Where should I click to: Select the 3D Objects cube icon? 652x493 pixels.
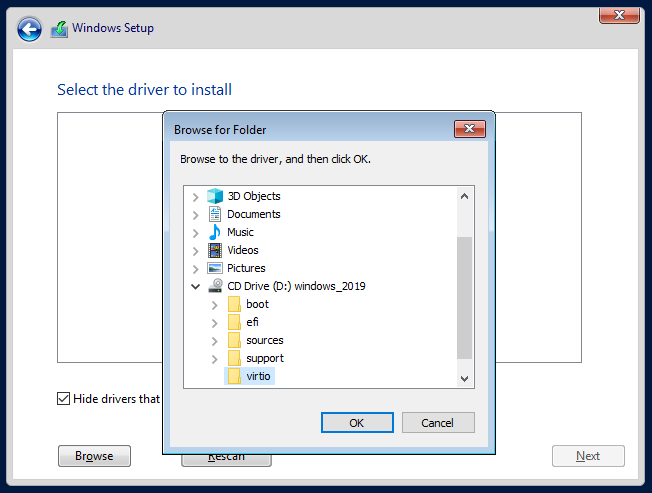(215, 196)
